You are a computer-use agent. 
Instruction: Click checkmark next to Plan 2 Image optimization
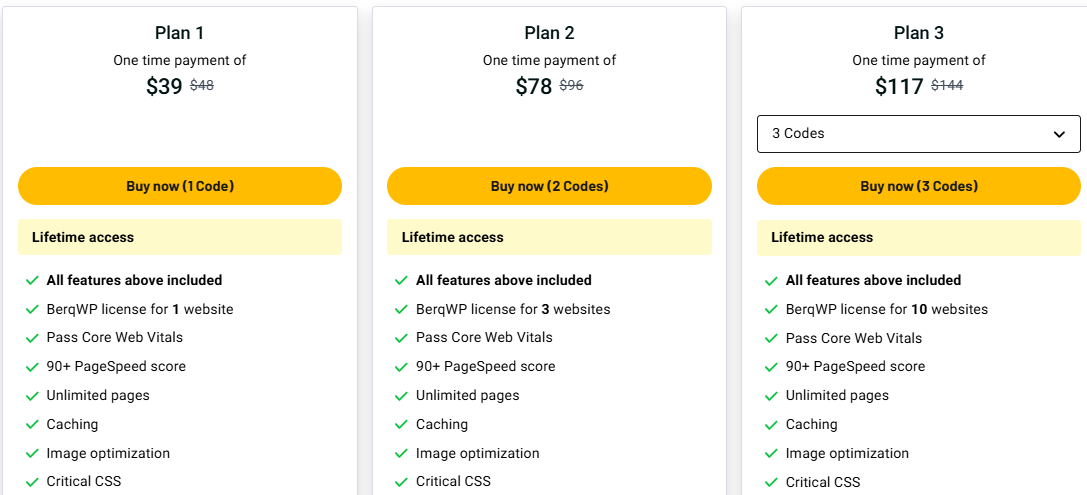[x=401, y=454]
